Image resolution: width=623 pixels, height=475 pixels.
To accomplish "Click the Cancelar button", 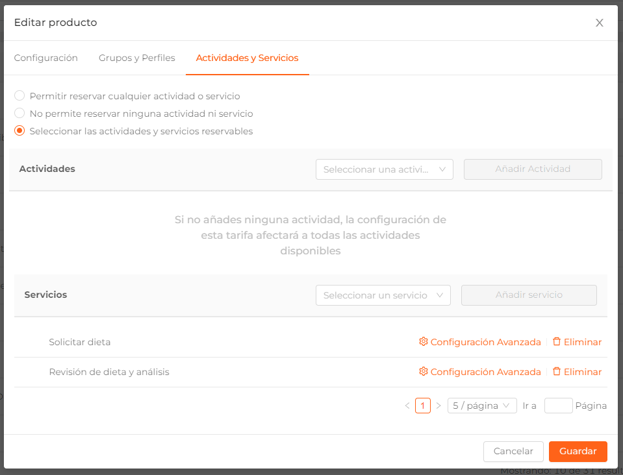I will pos(513,451).
